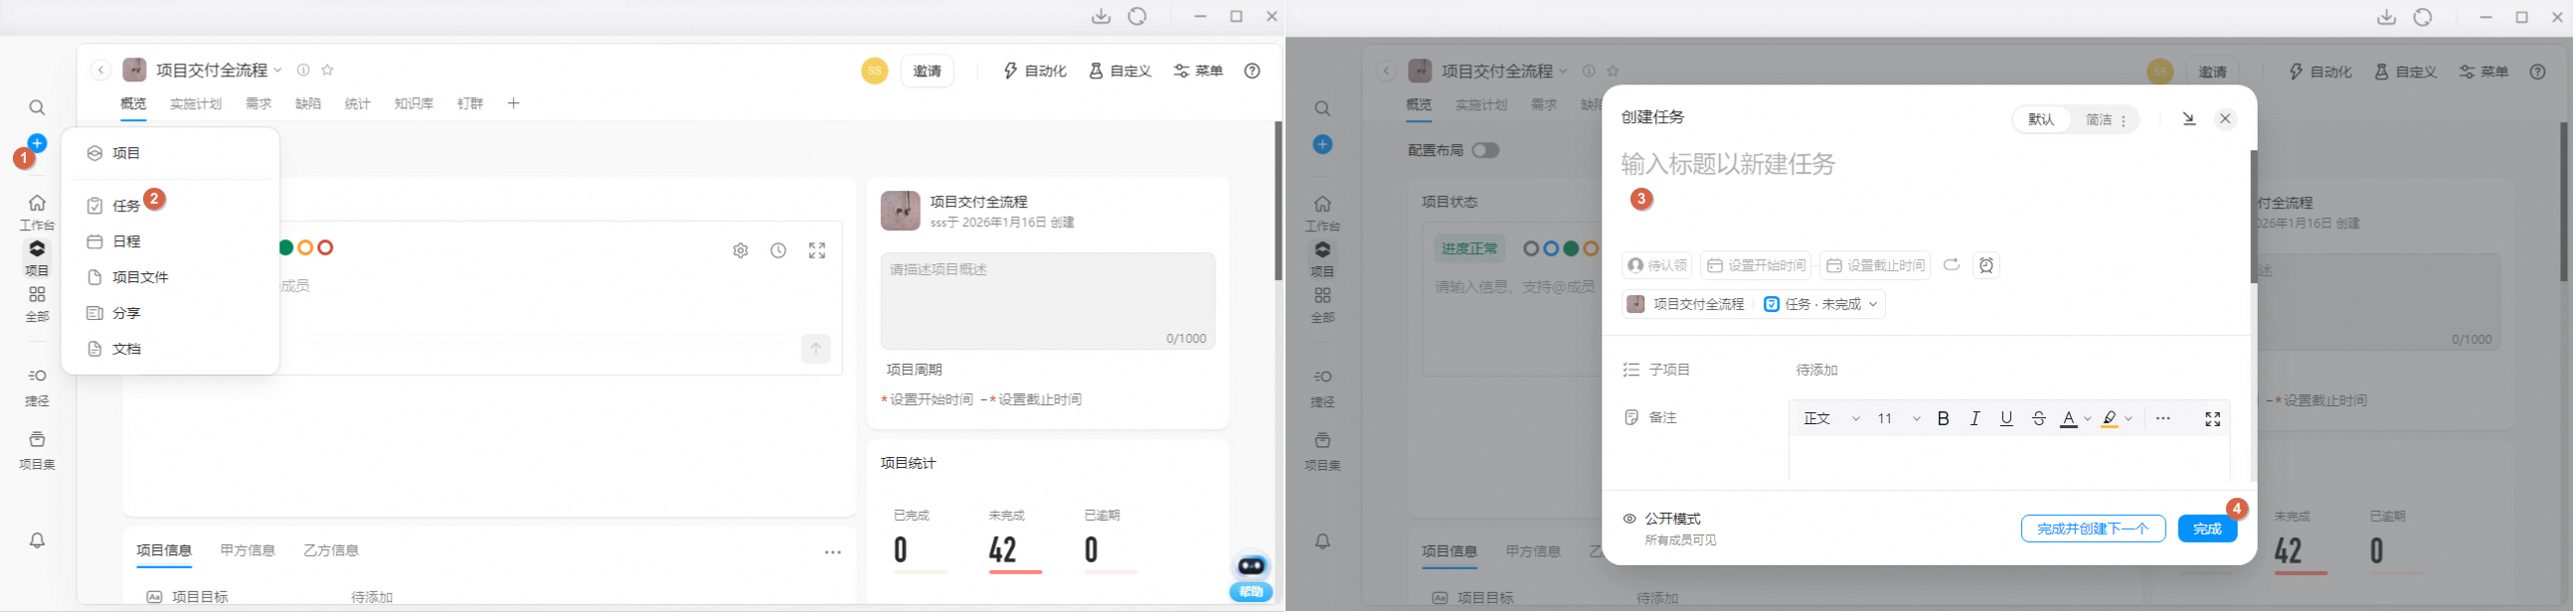Toggle bold in 备注 toolbar
This screenshot has height=612, width=2576.
pyautogui.click(x=1943, y=419)
